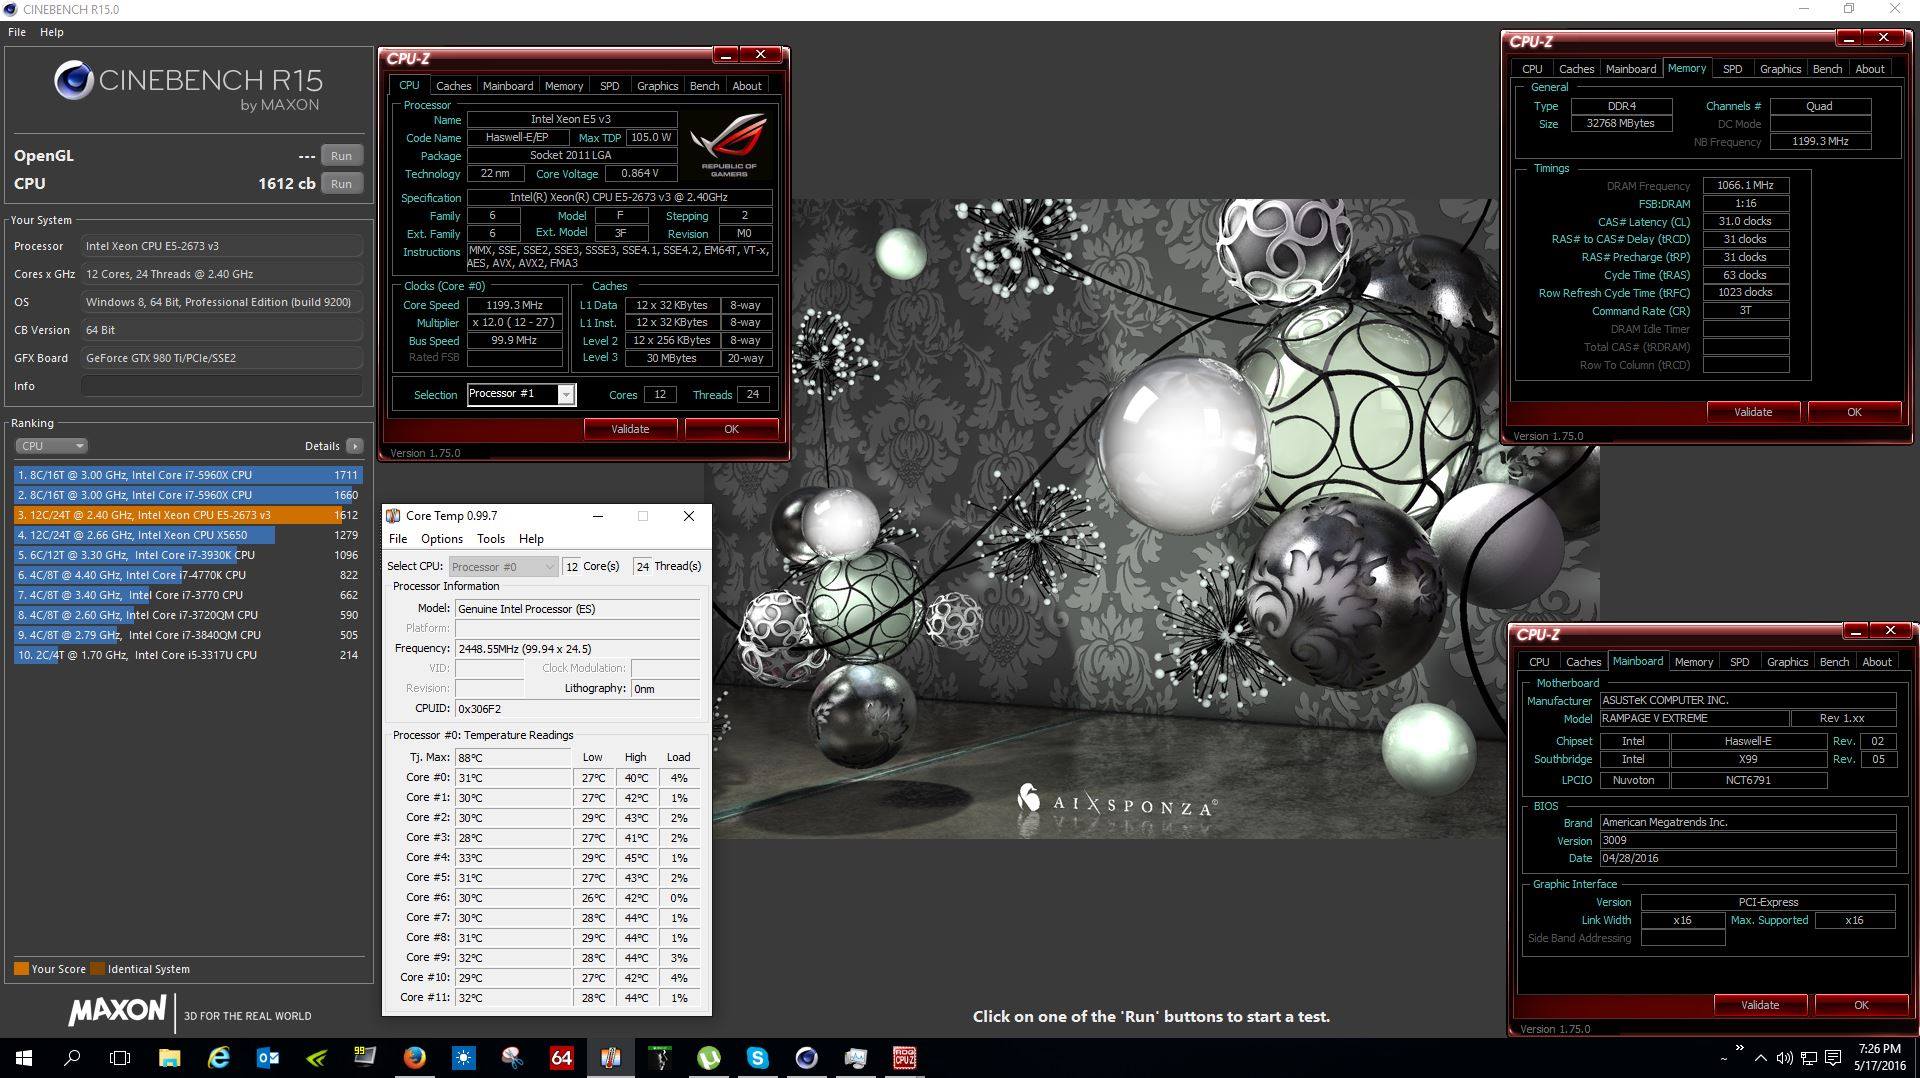
Task: Open Core Temp File menu
Action: pos(398,539)
